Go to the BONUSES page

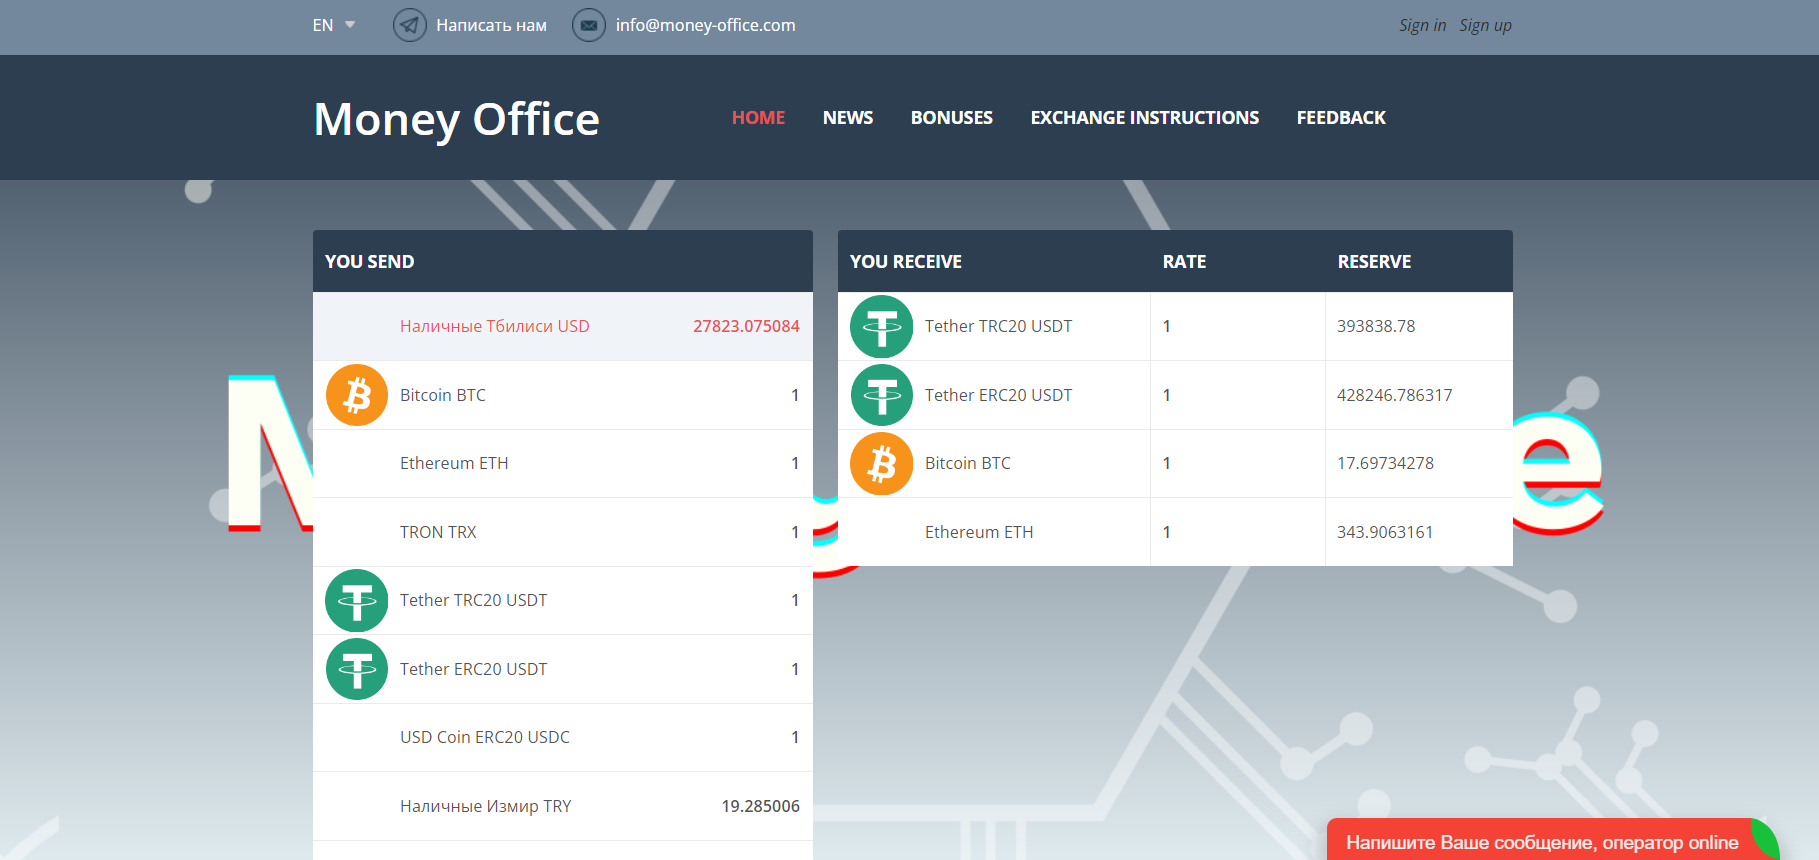click(951, 118)
